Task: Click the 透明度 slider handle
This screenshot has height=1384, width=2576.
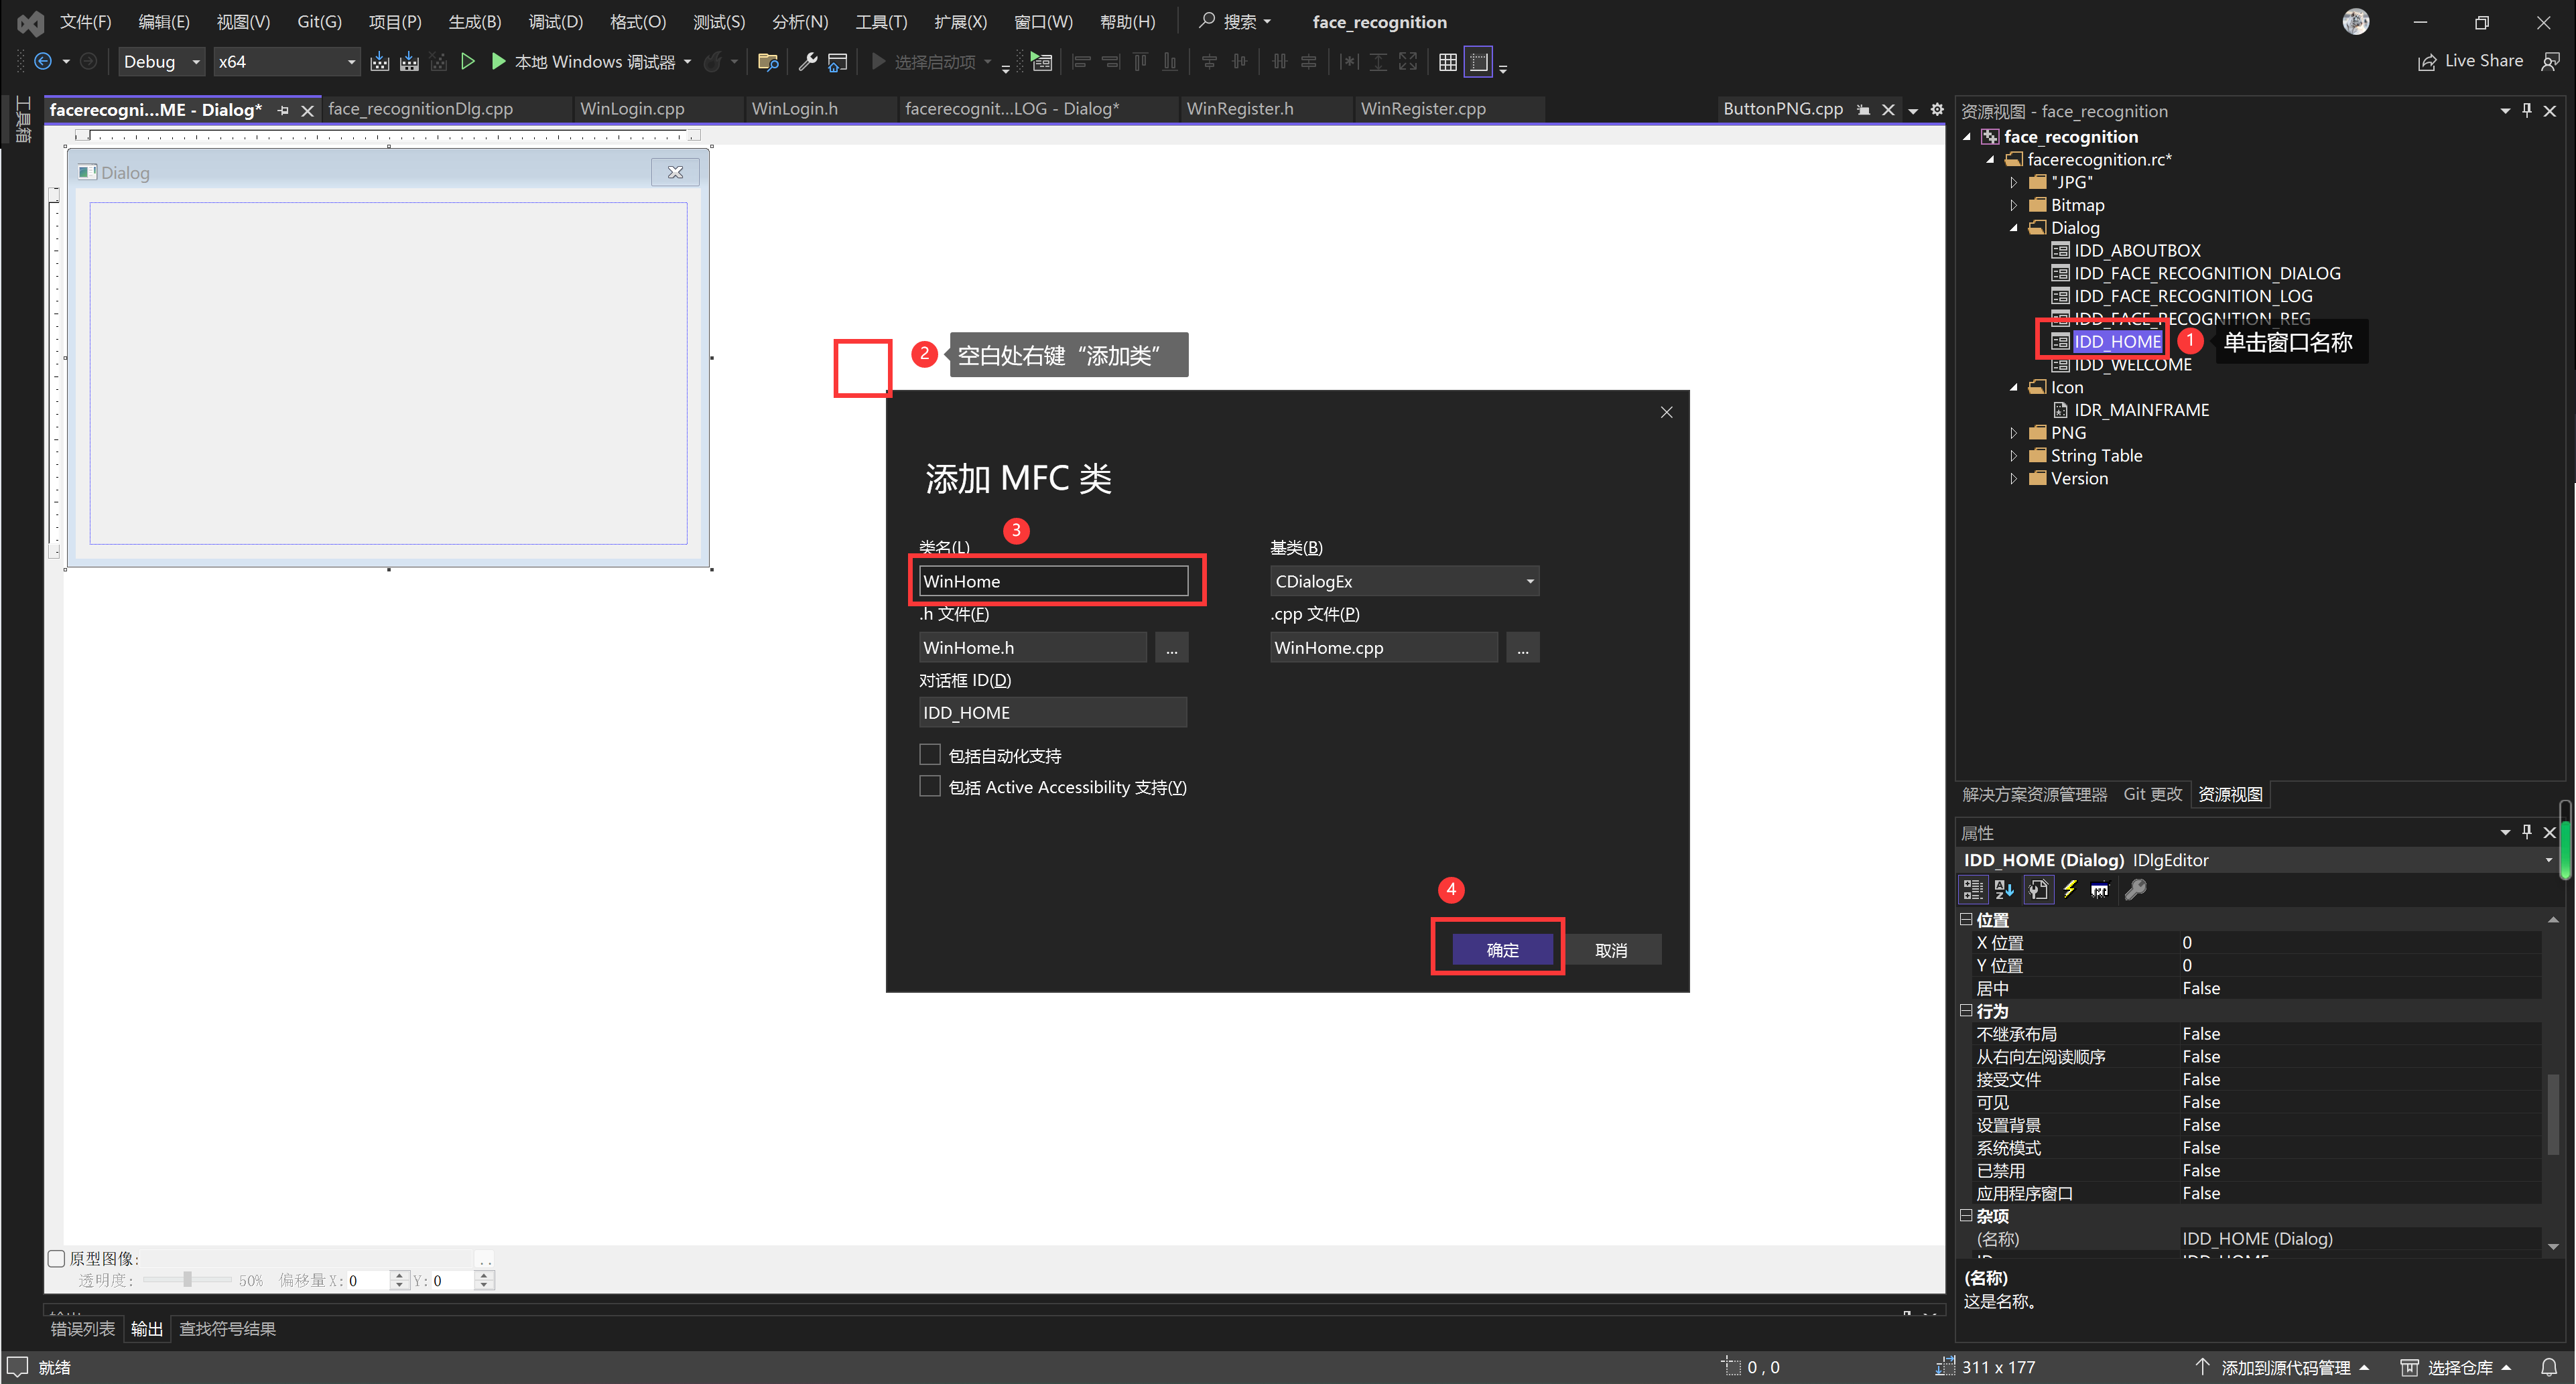Action: (187, 1280)
